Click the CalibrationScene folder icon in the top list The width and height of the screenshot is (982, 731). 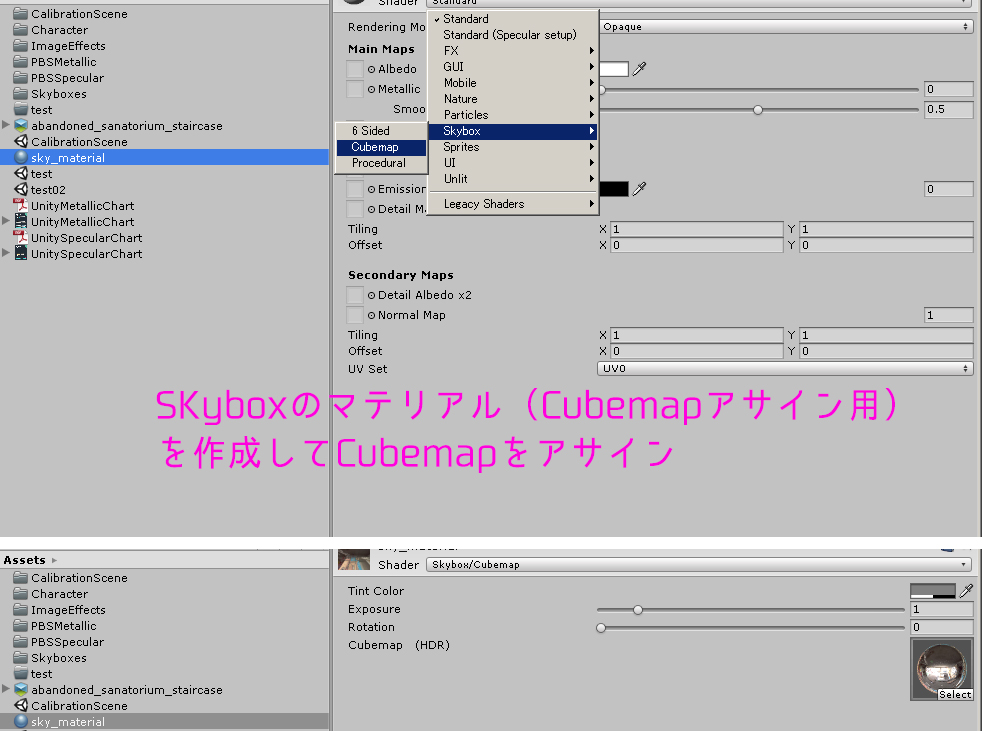(21, 13)
